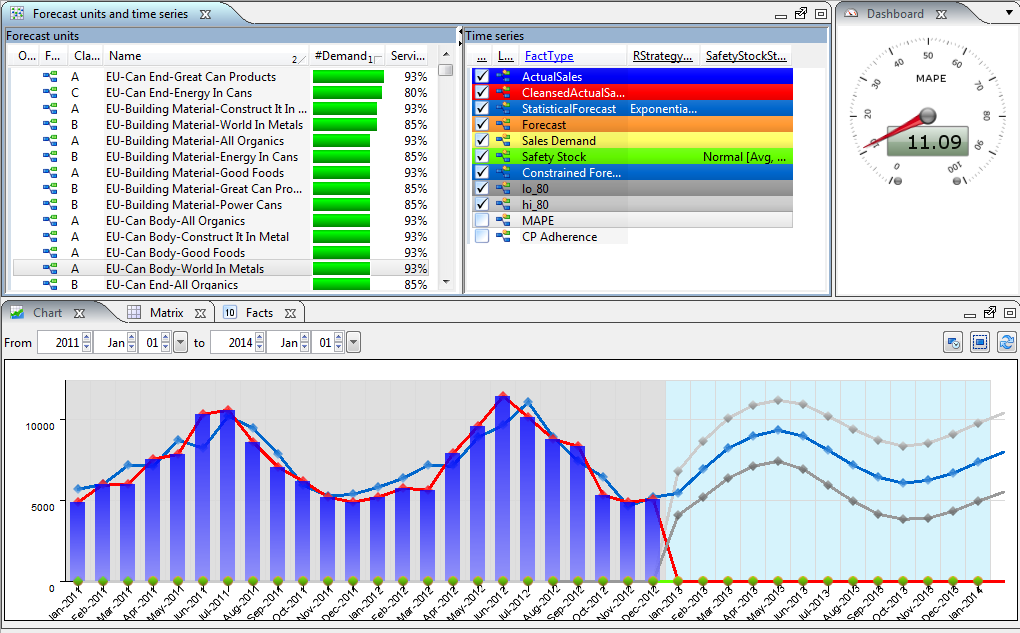Sort forecast units by Name column

coord(207,56)
